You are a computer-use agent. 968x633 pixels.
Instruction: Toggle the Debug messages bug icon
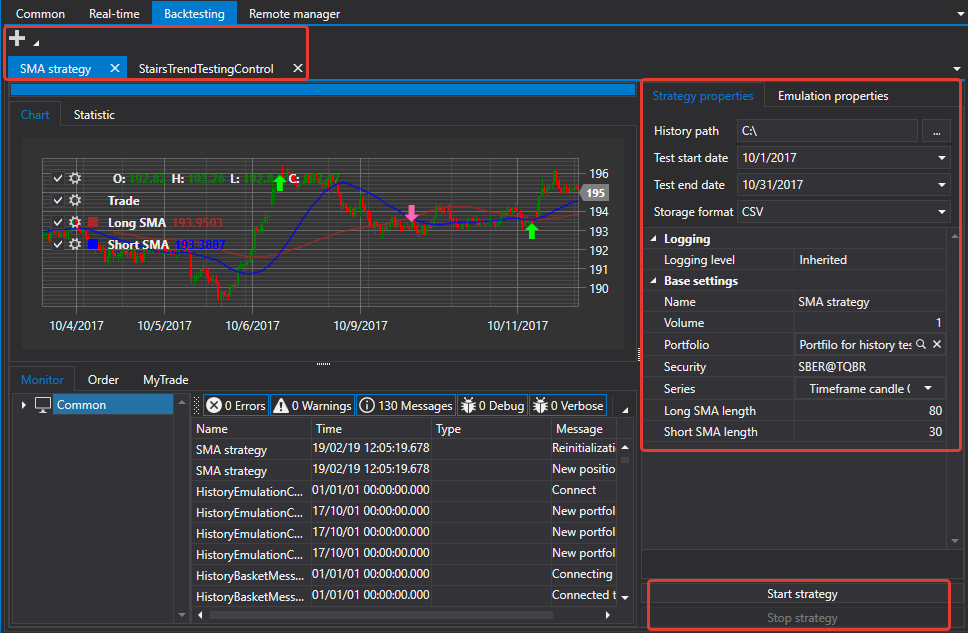coord(469,405)
